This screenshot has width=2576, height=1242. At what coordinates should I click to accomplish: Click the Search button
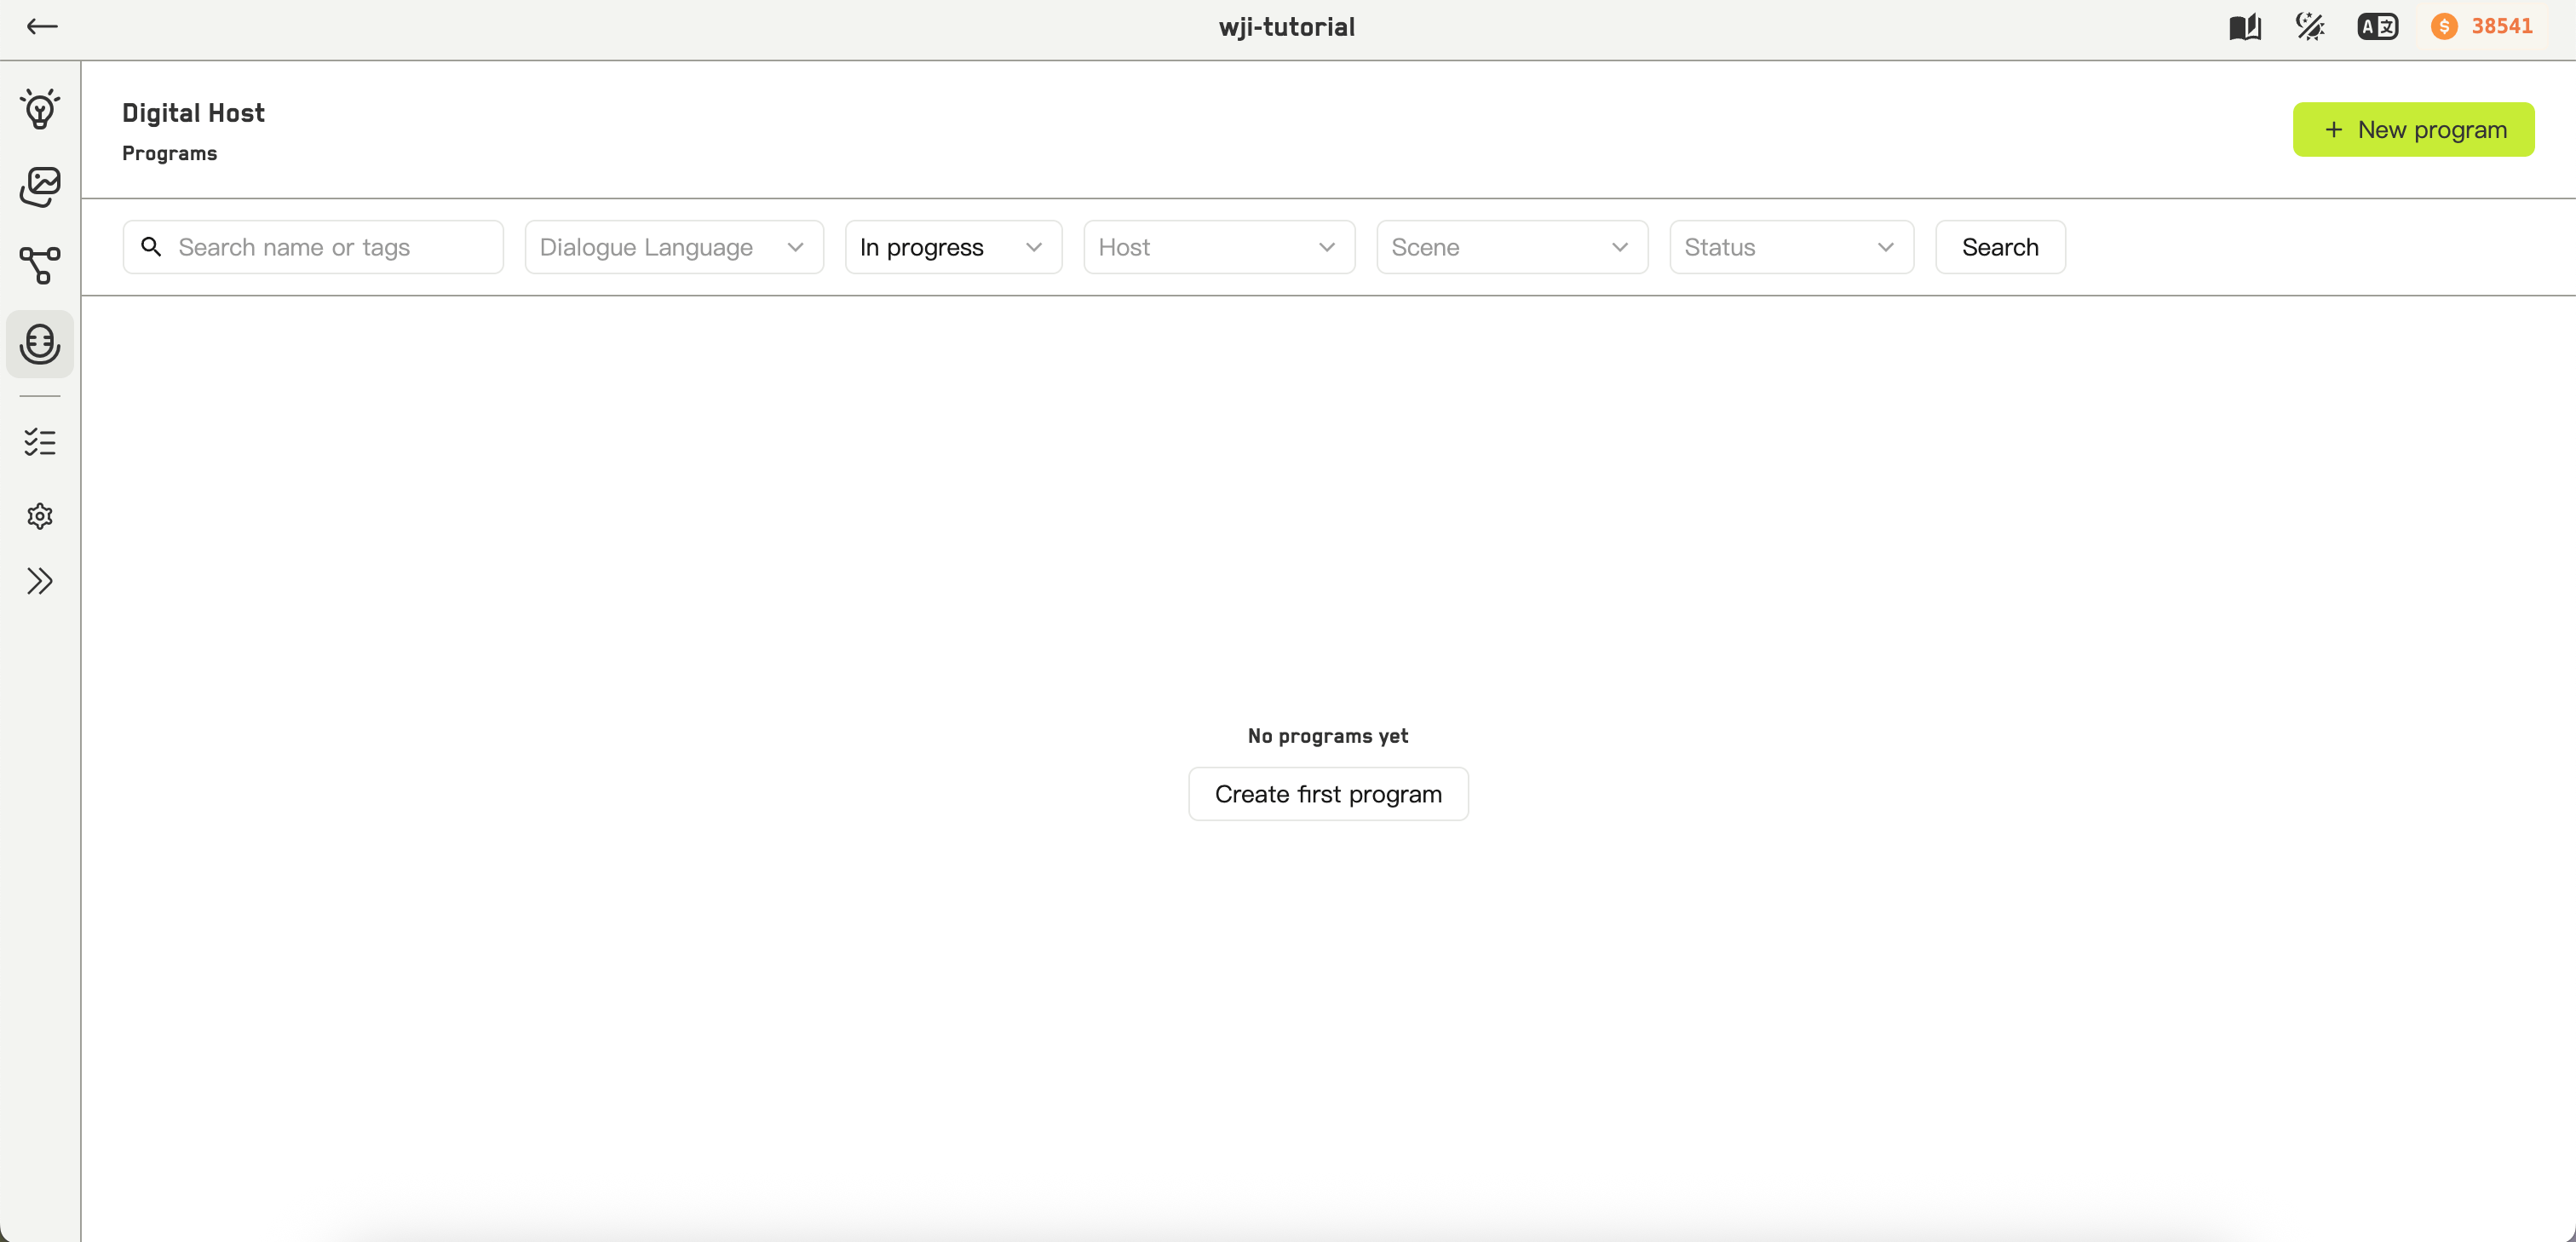(2000, 247)
